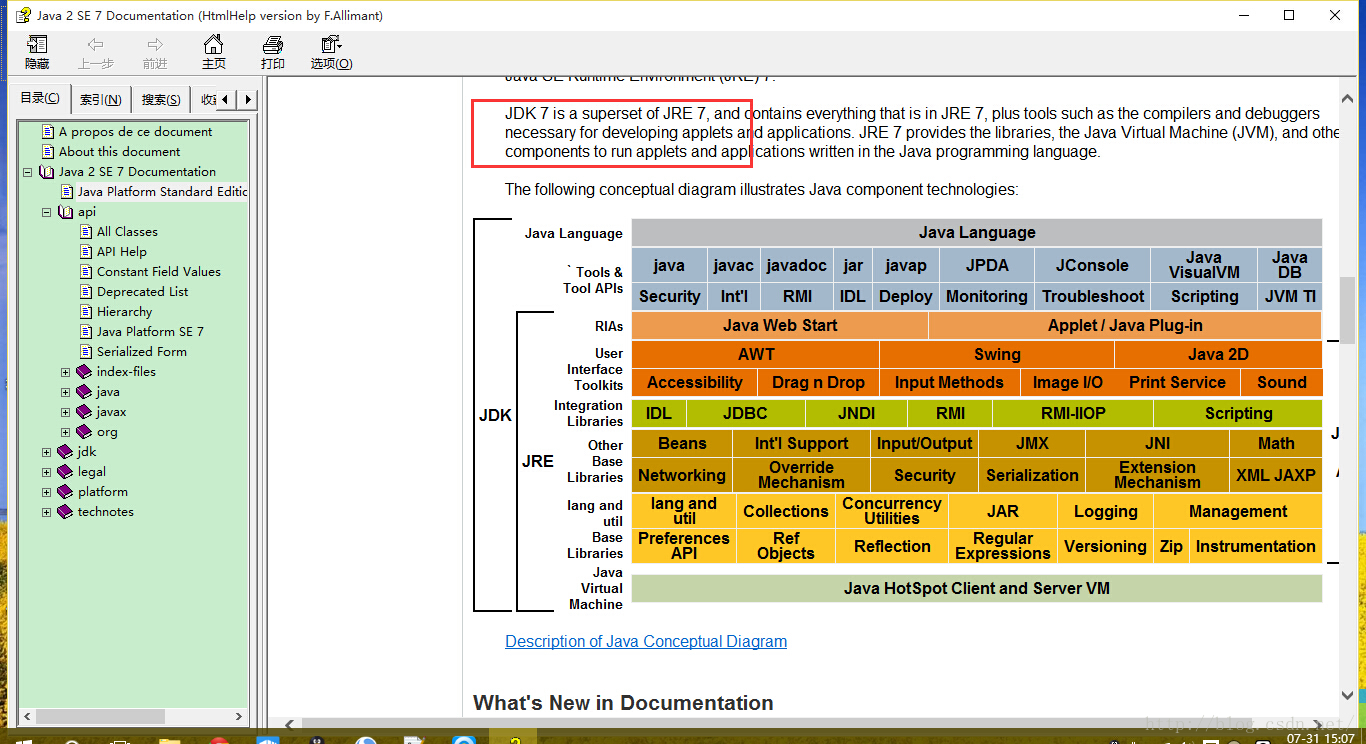Click the 'Java Web Start' diagram cell
The height and width of the screenshot is (744, 1366).
780,325
